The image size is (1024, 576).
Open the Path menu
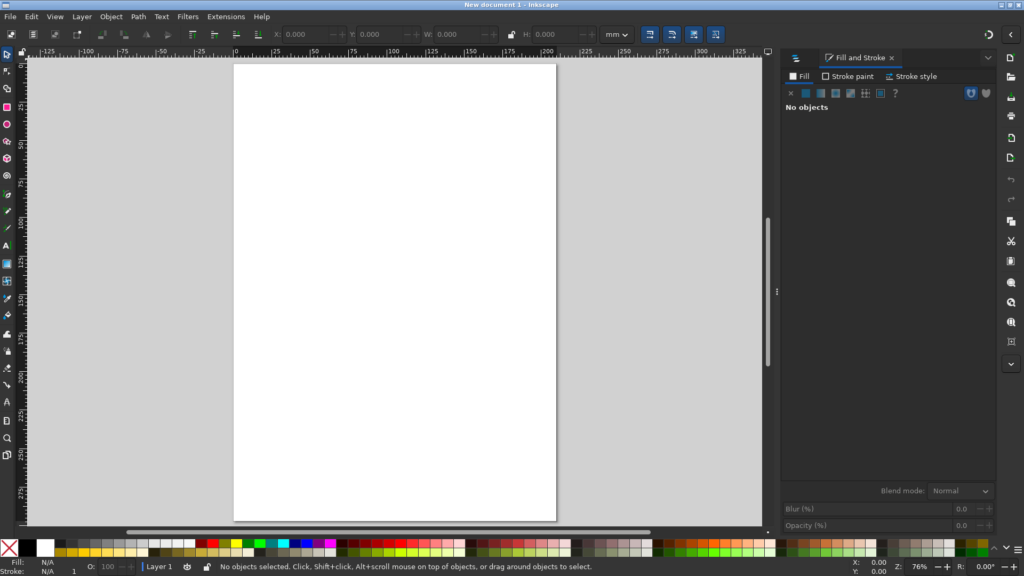click(x=138, y=16)
